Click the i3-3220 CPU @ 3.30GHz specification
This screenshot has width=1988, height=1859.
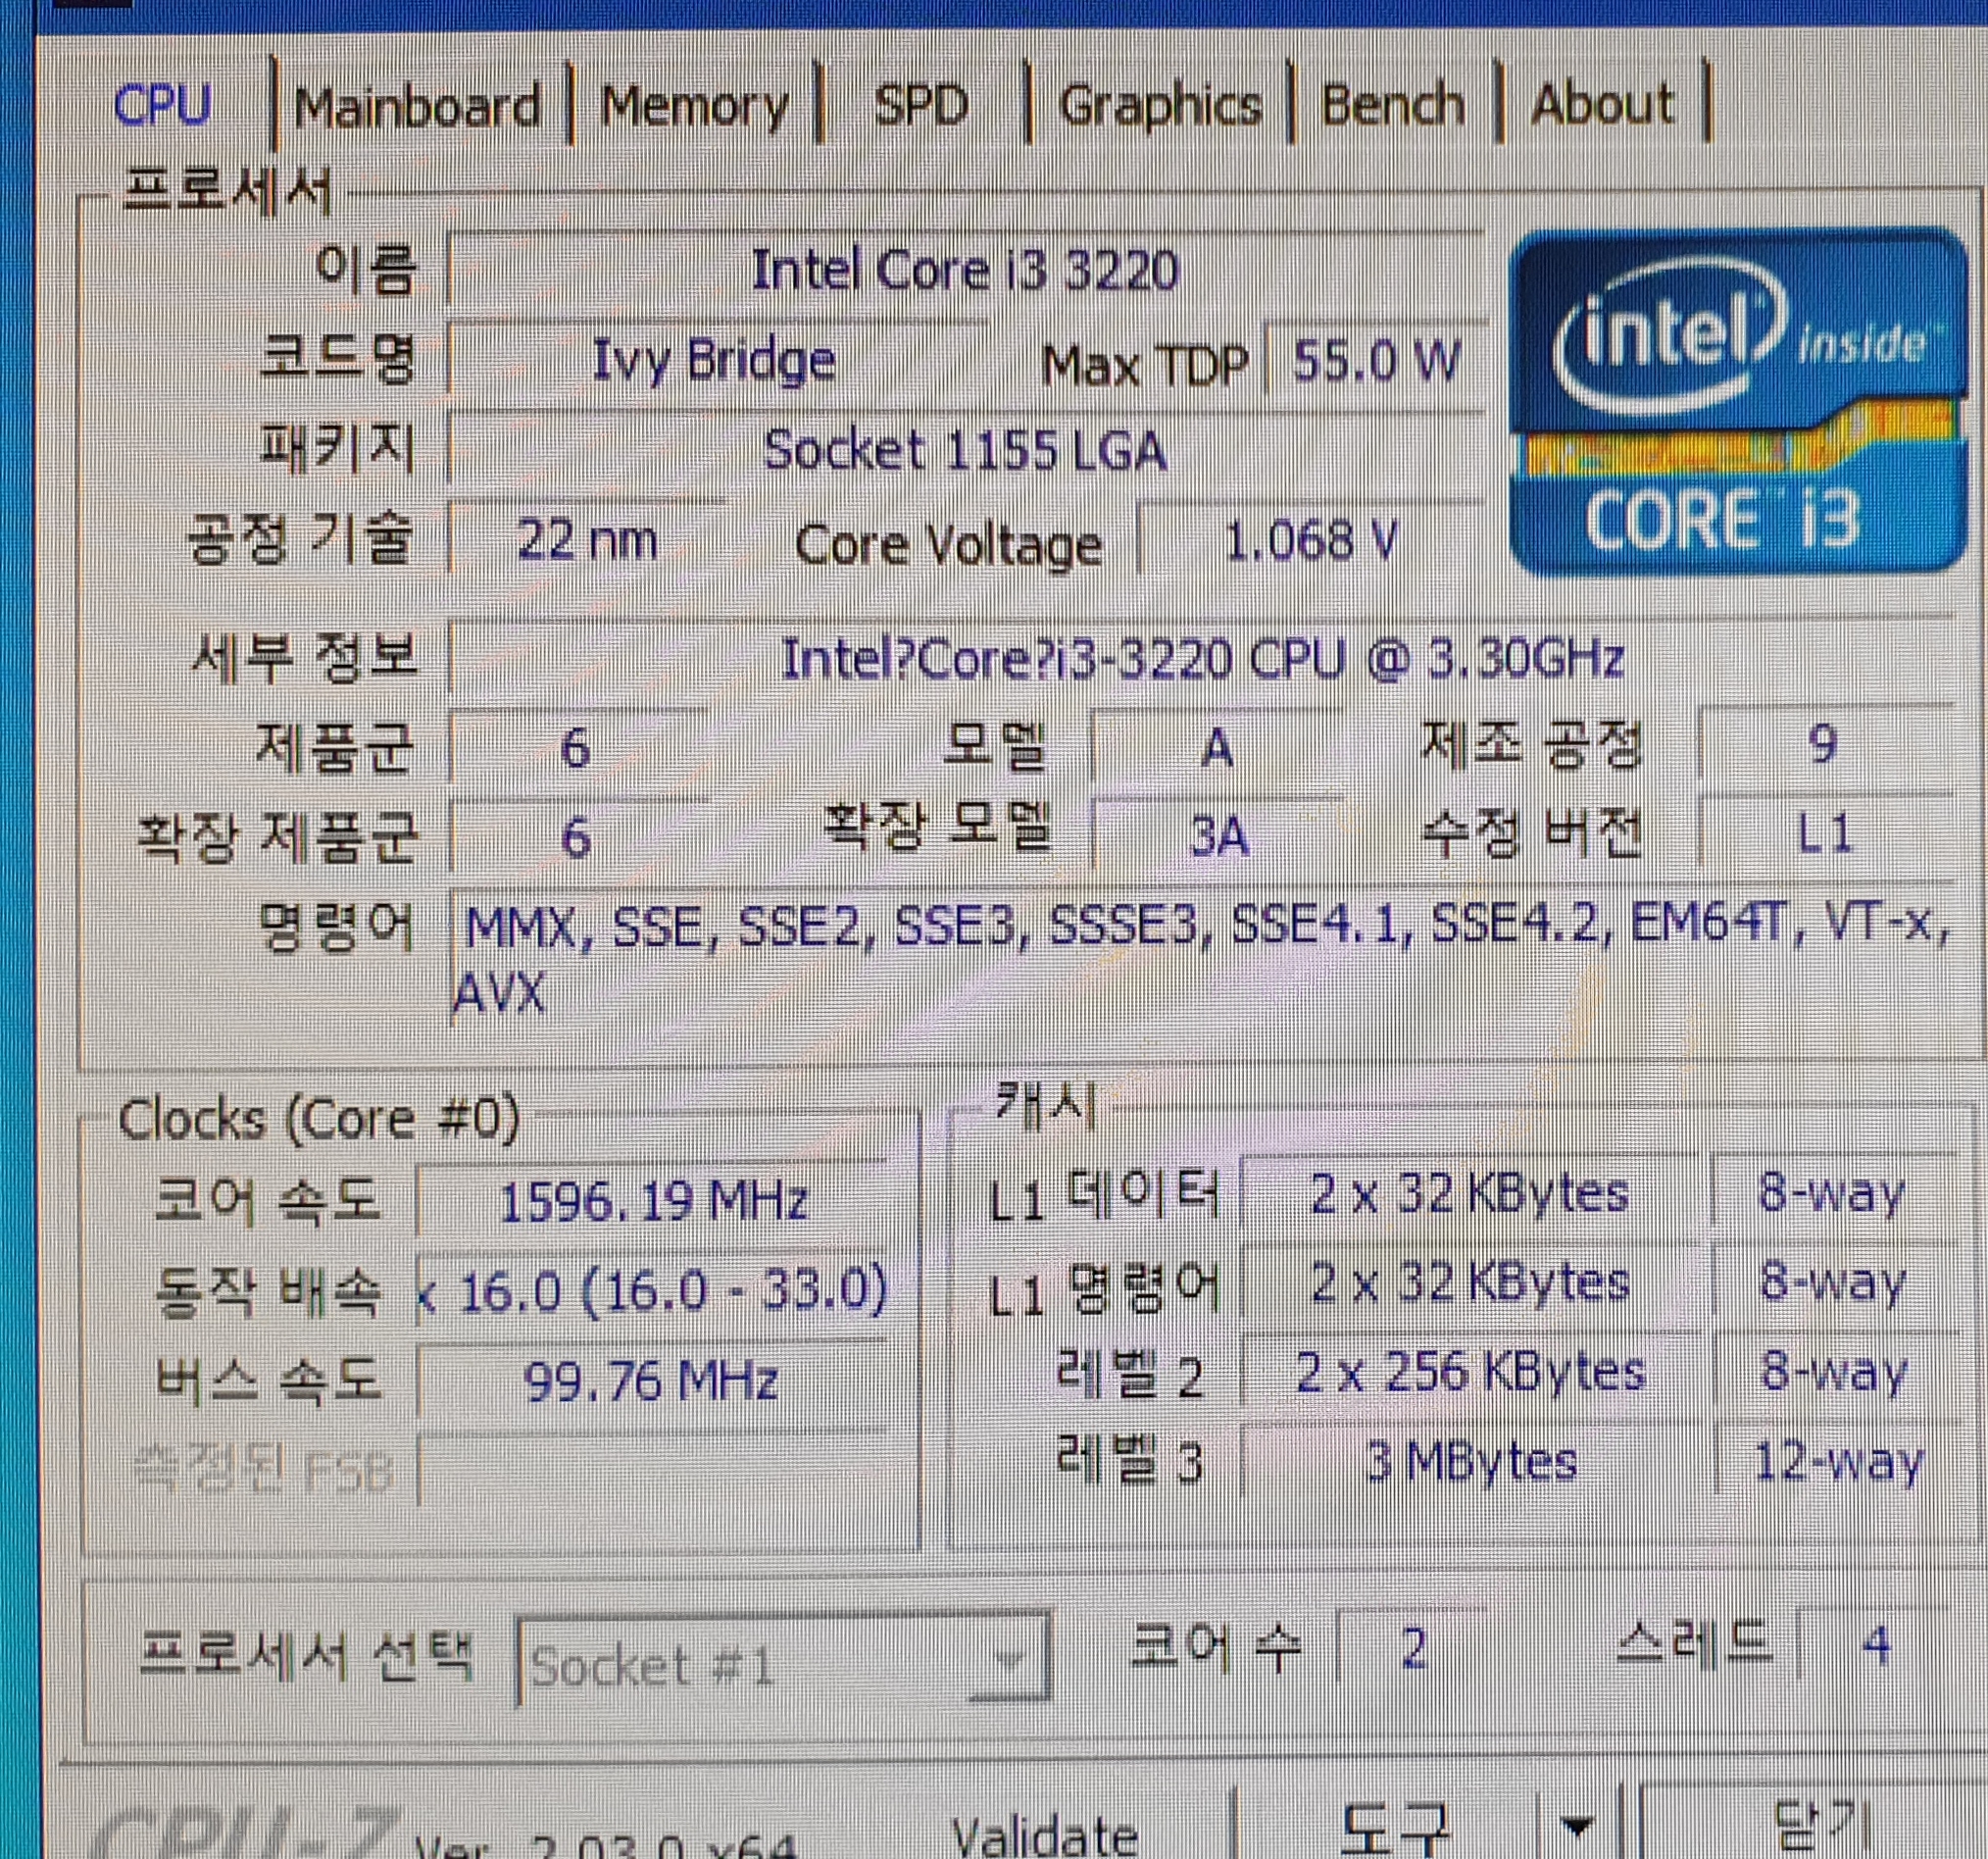tap(1200, 659)
